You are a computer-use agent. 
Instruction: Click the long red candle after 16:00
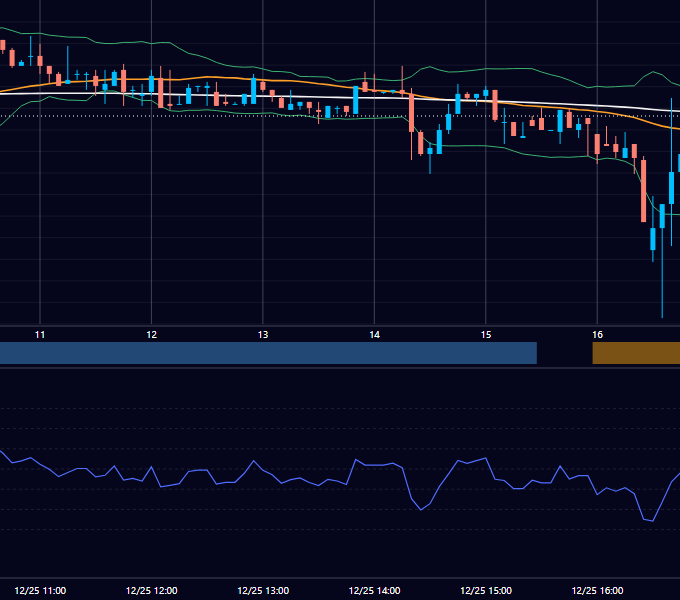[644, 190]
